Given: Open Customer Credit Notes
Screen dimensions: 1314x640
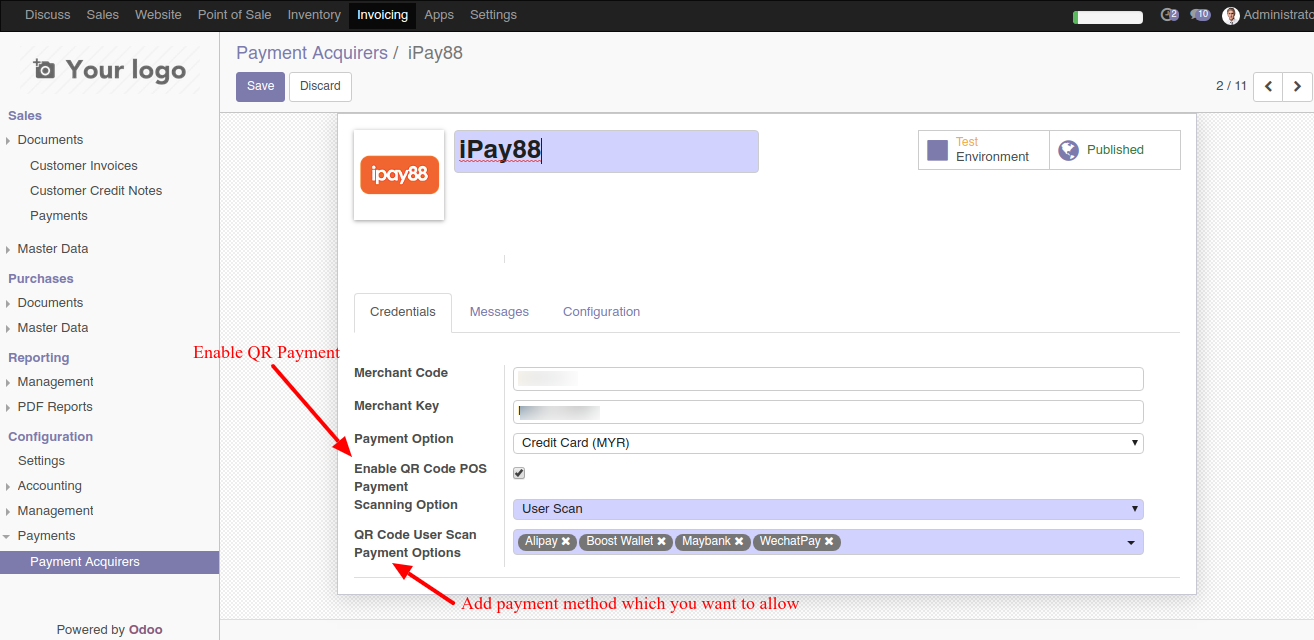Looking at the screenshot, I should coord(96,191).
